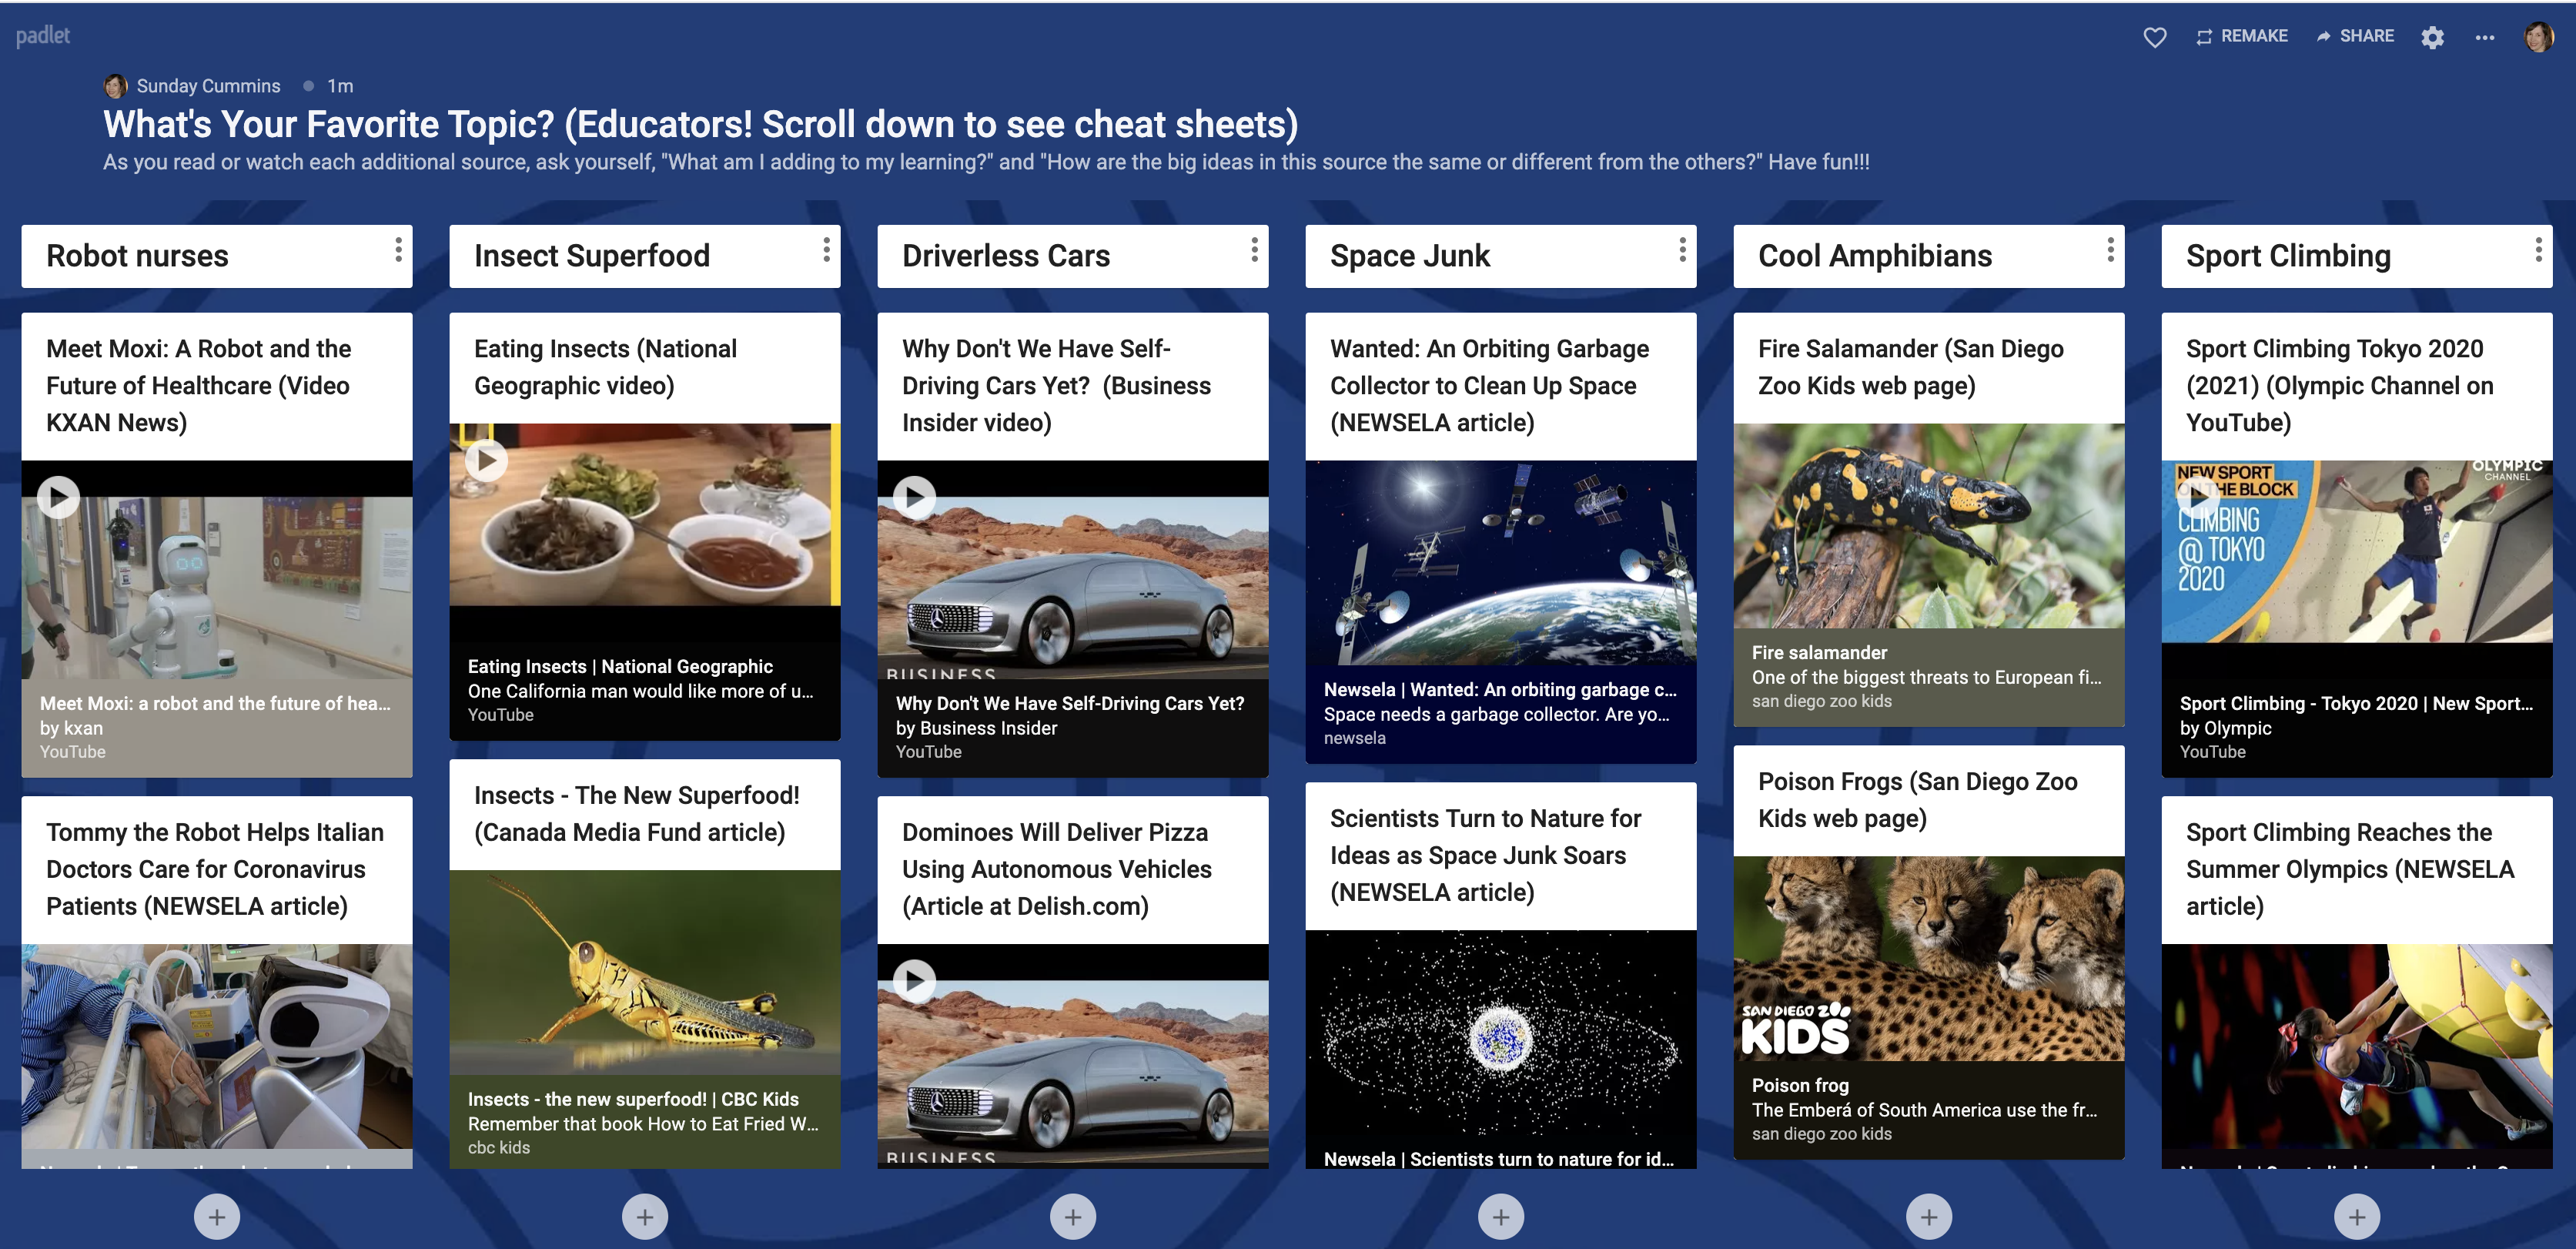Open the Fire Salamander web page thumbnail
Screen dimensions: 2576x1249
[x=1928, y=526]
